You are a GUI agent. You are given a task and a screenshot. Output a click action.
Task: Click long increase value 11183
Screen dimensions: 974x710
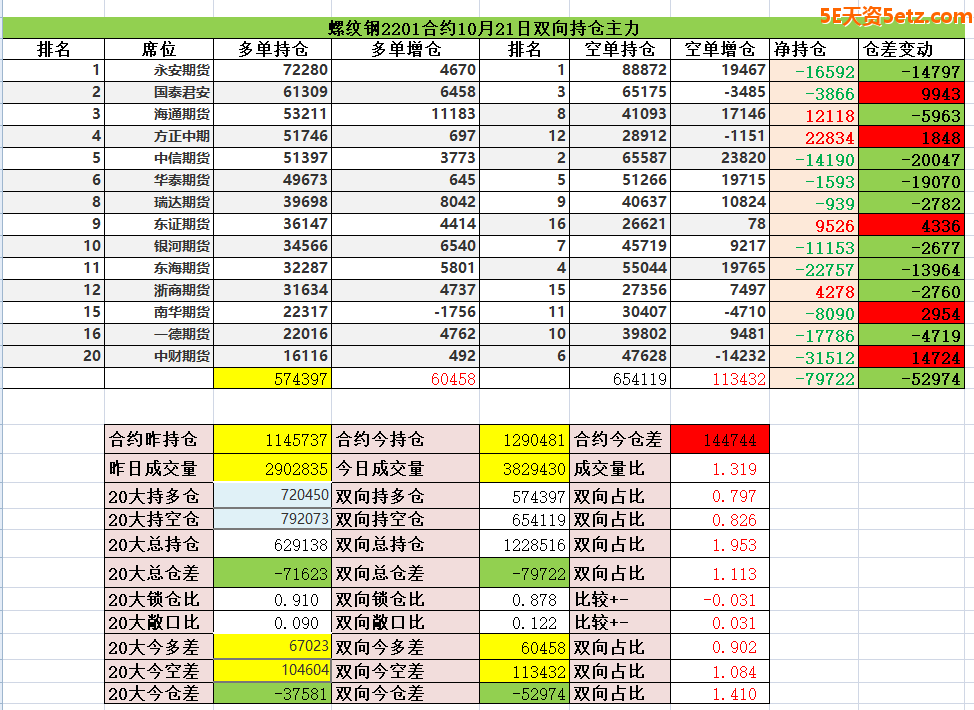pos(406,114)
